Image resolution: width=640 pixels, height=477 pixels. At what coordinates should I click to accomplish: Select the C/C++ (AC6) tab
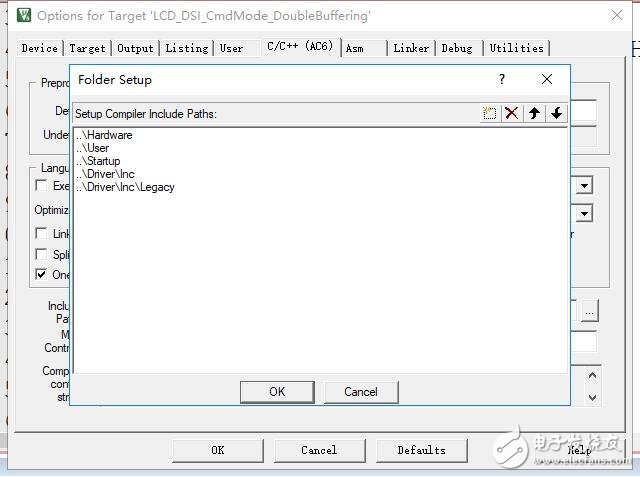[300, 46]
